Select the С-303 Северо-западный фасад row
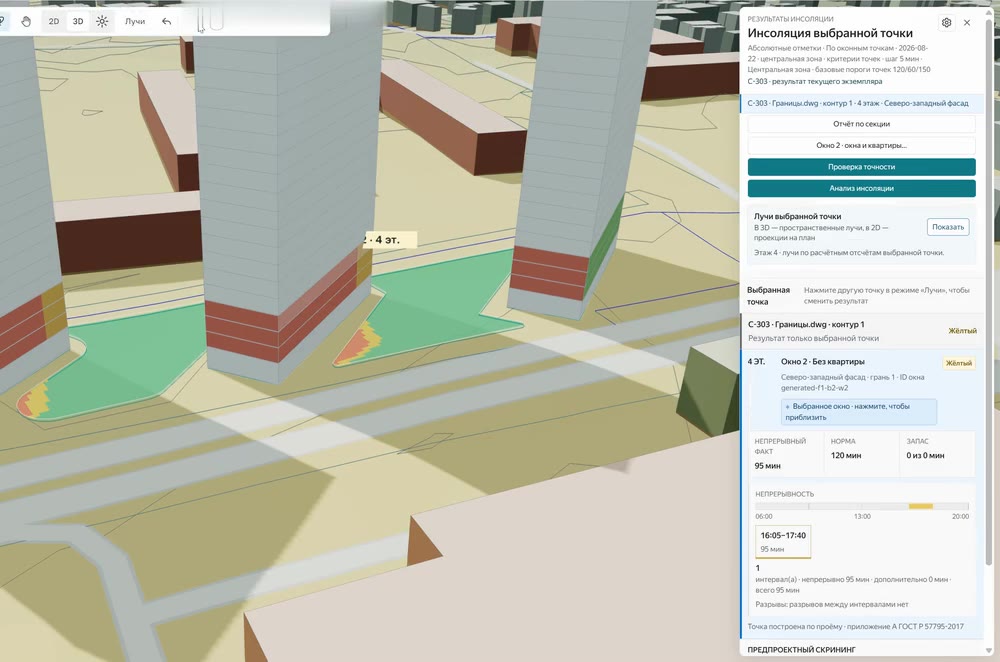 tap(862, 103)
